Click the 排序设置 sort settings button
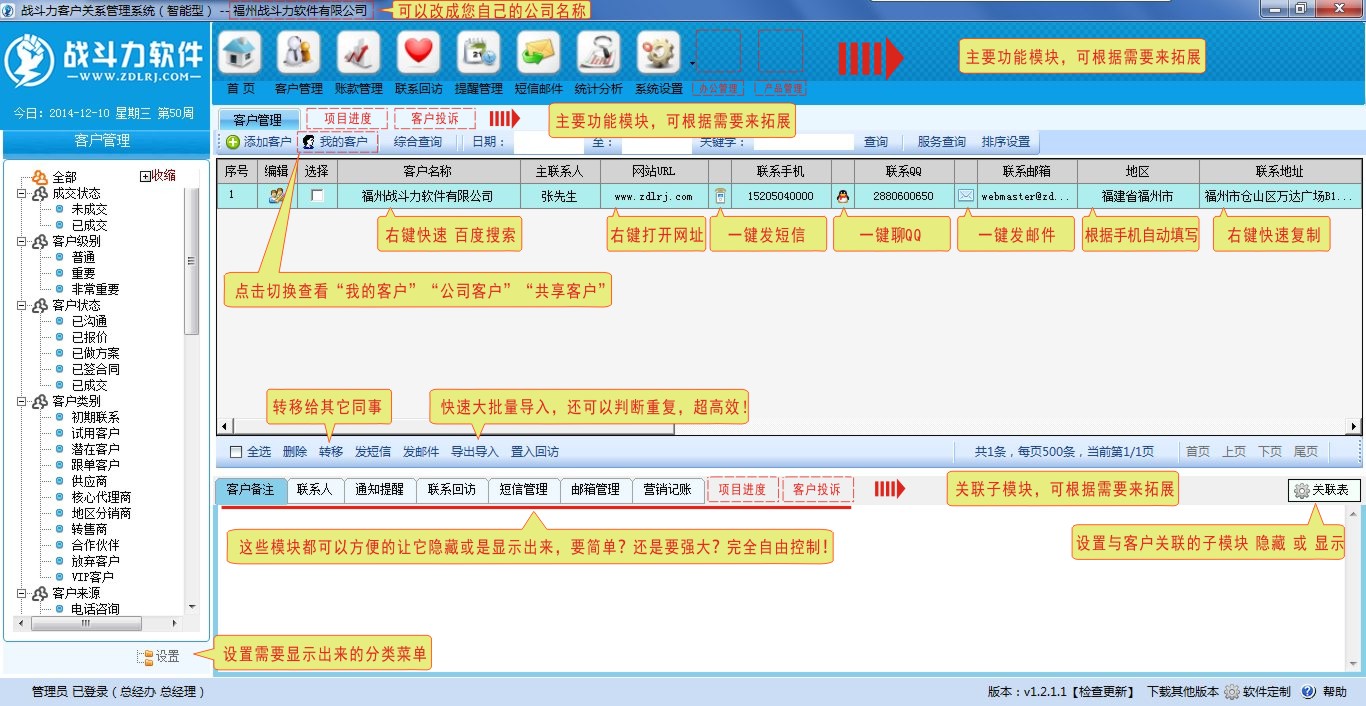1366x706 pixels. point(1005,142)
